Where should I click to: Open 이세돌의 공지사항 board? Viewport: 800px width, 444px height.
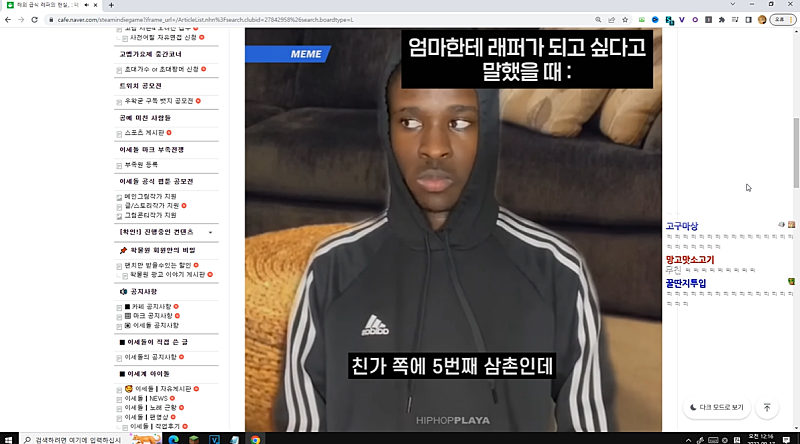pos(151,357)
